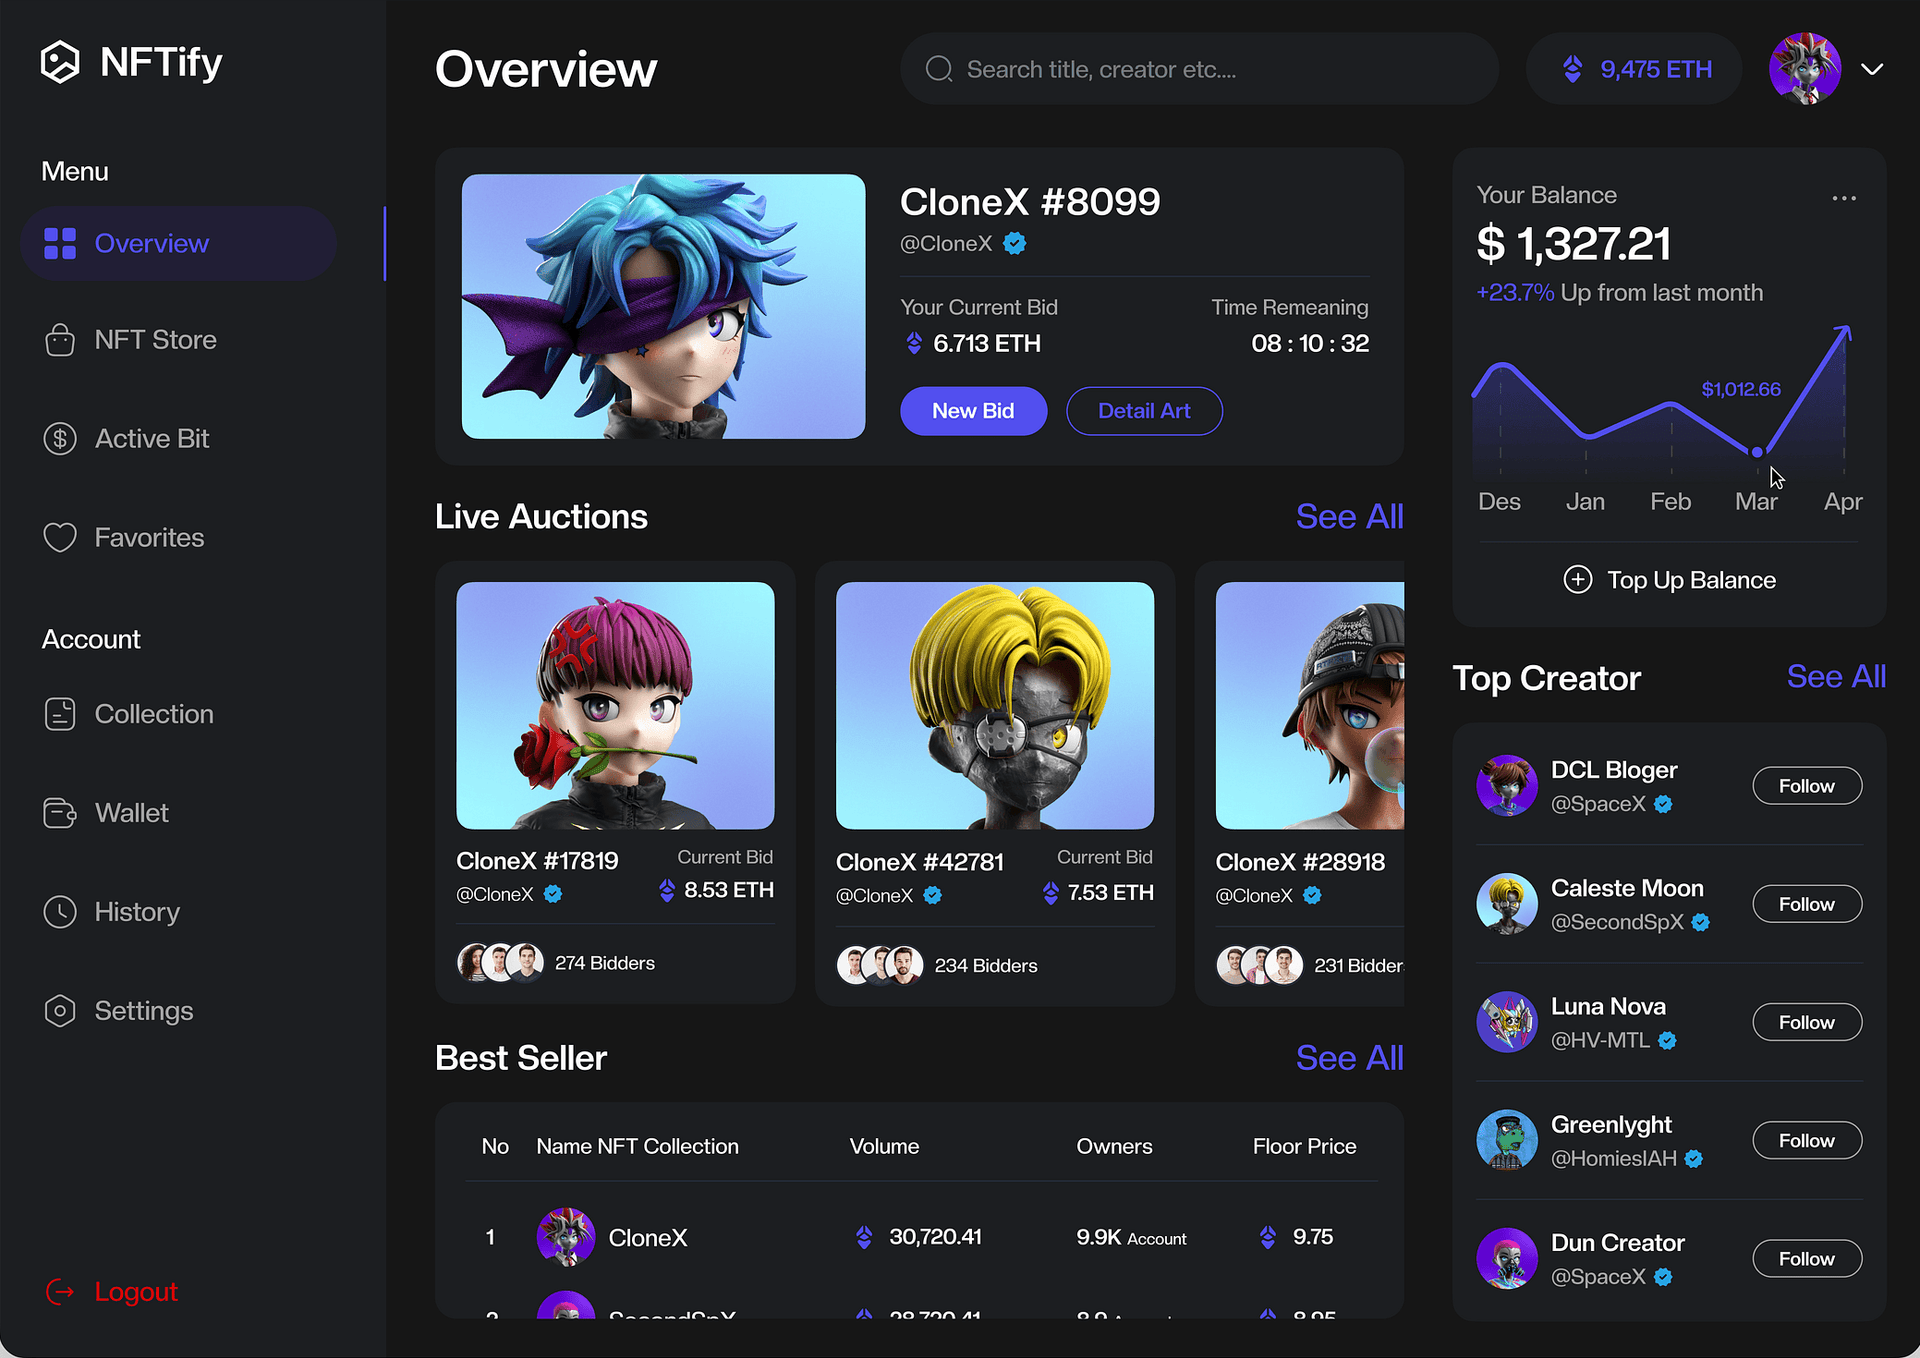See All best sellers

pos(1349,1057)
